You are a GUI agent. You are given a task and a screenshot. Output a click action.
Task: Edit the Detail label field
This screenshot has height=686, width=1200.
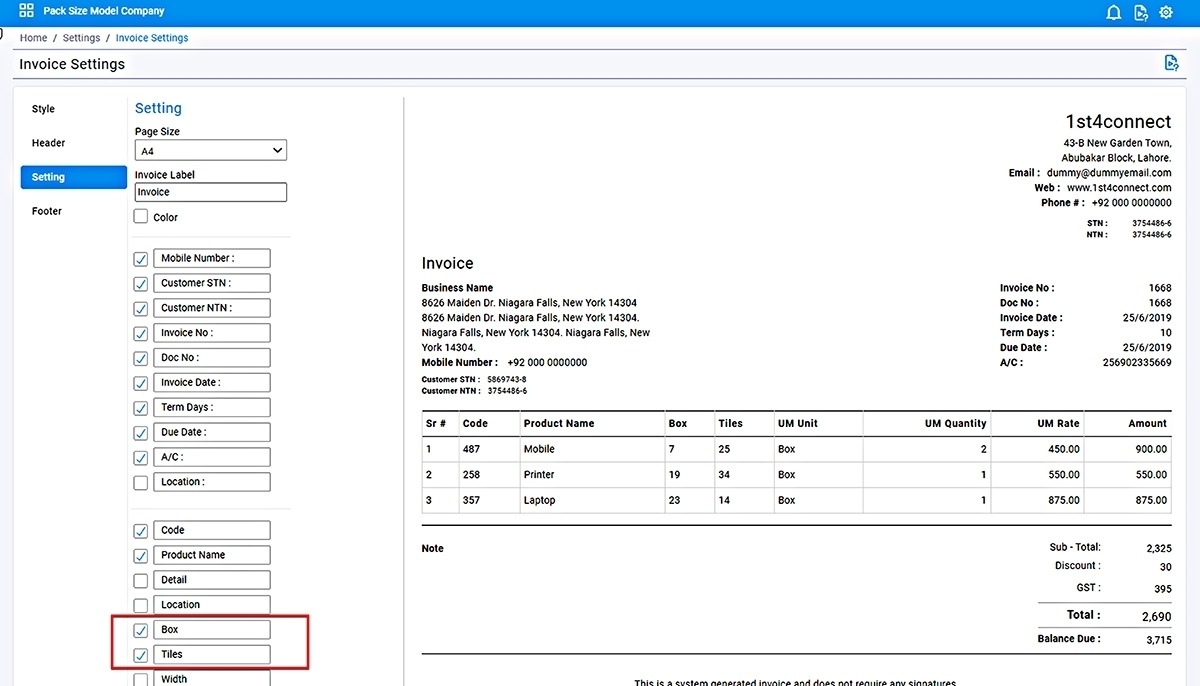(x=212, y=580)
